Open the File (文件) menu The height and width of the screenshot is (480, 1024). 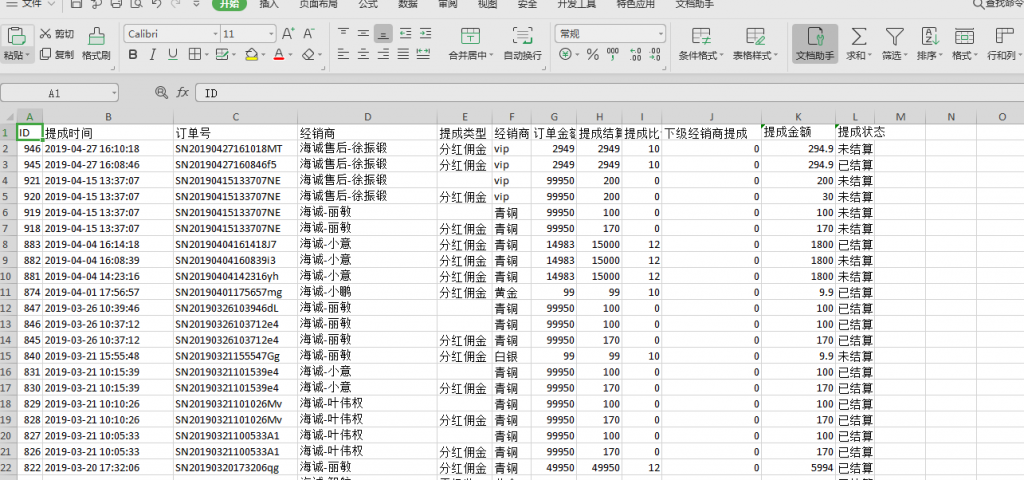(29, 4)
